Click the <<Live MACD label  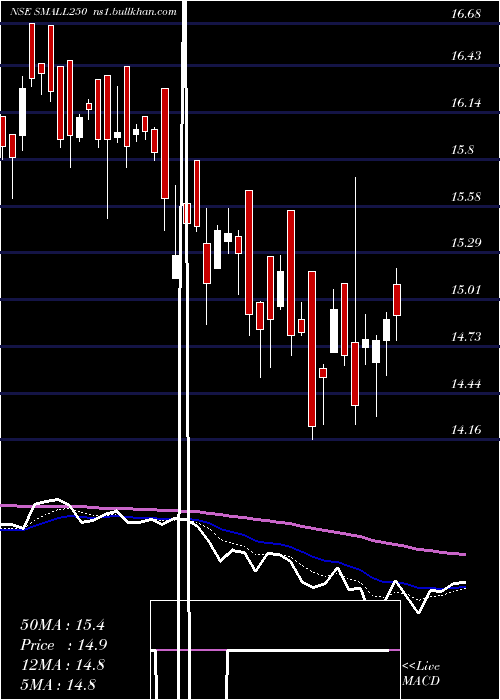pos(421,674)
